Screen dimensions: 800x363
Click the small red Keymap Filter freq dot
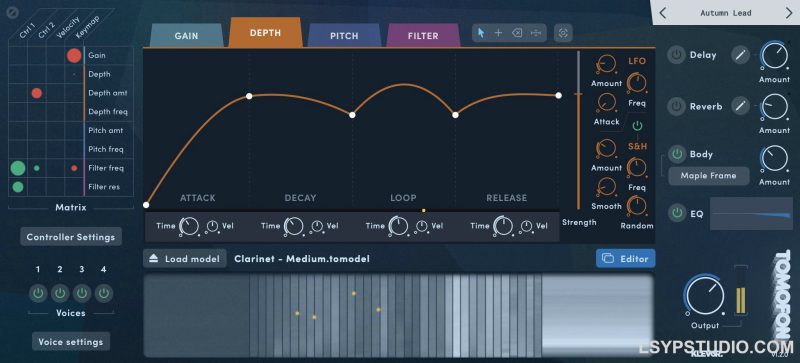coord(74,168)
